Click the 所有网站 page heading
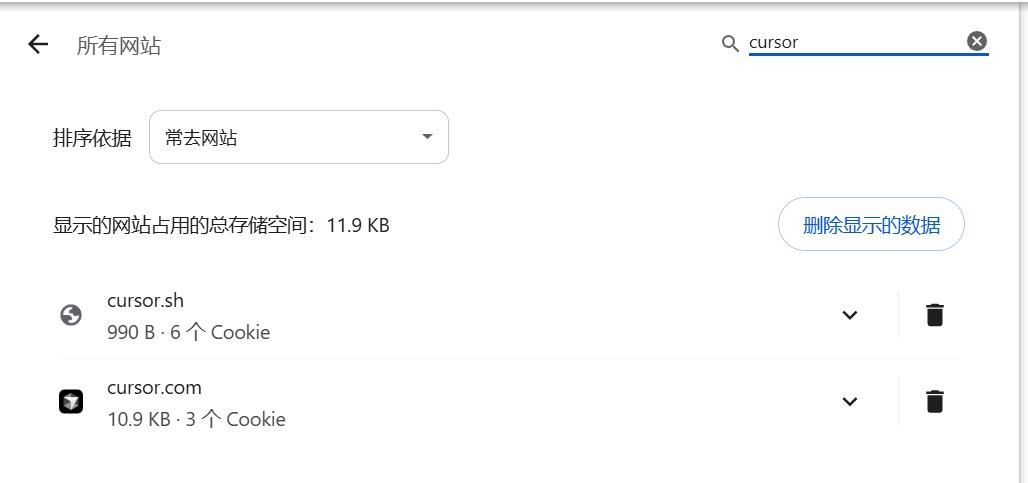 click(119, 45)
